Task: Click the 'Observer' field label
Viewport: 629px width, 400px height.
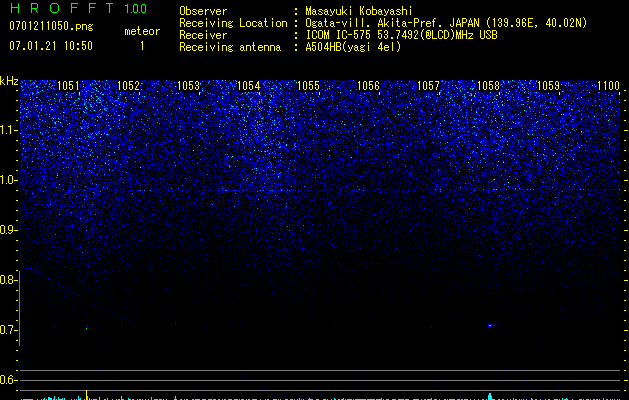Action: [x=203, y=11]
